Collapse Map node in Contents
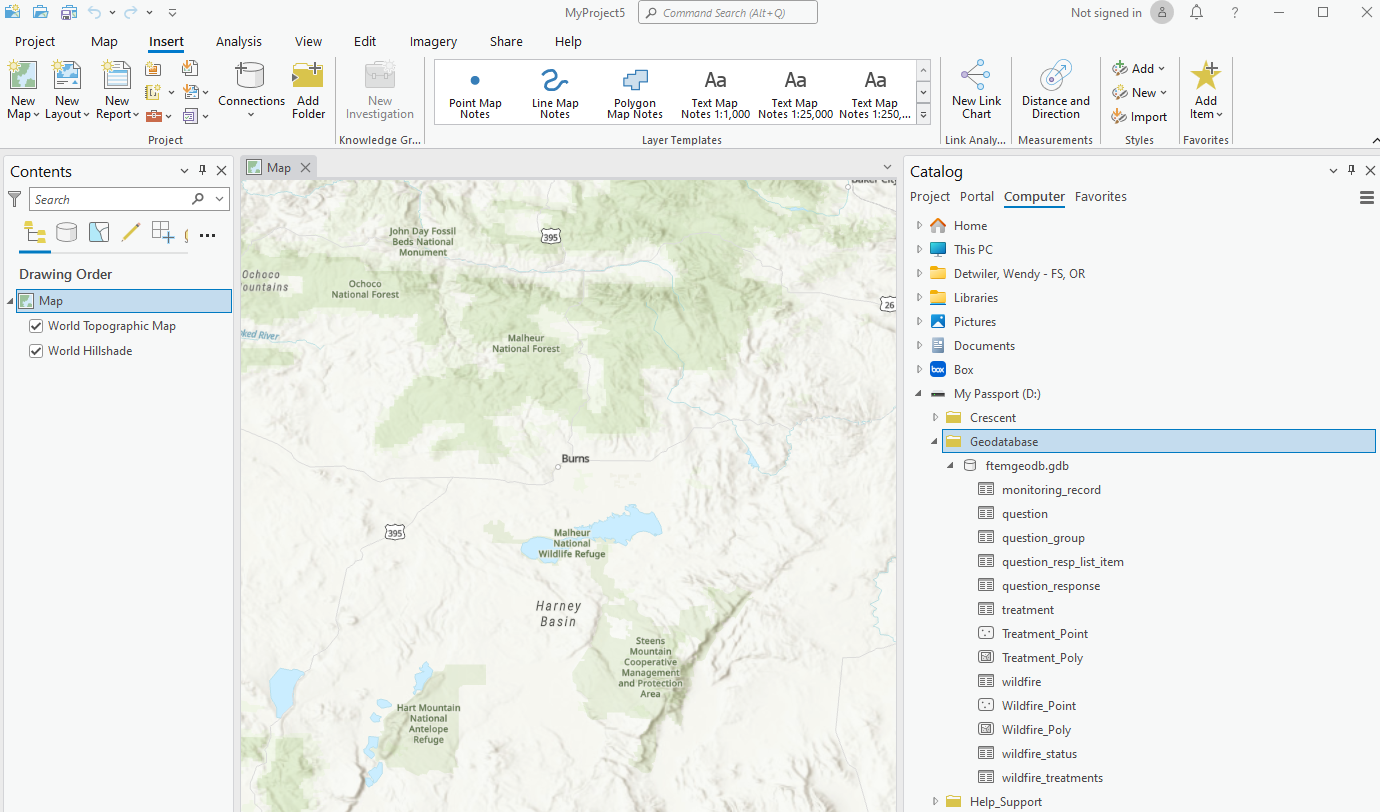 tap(10, 301)
